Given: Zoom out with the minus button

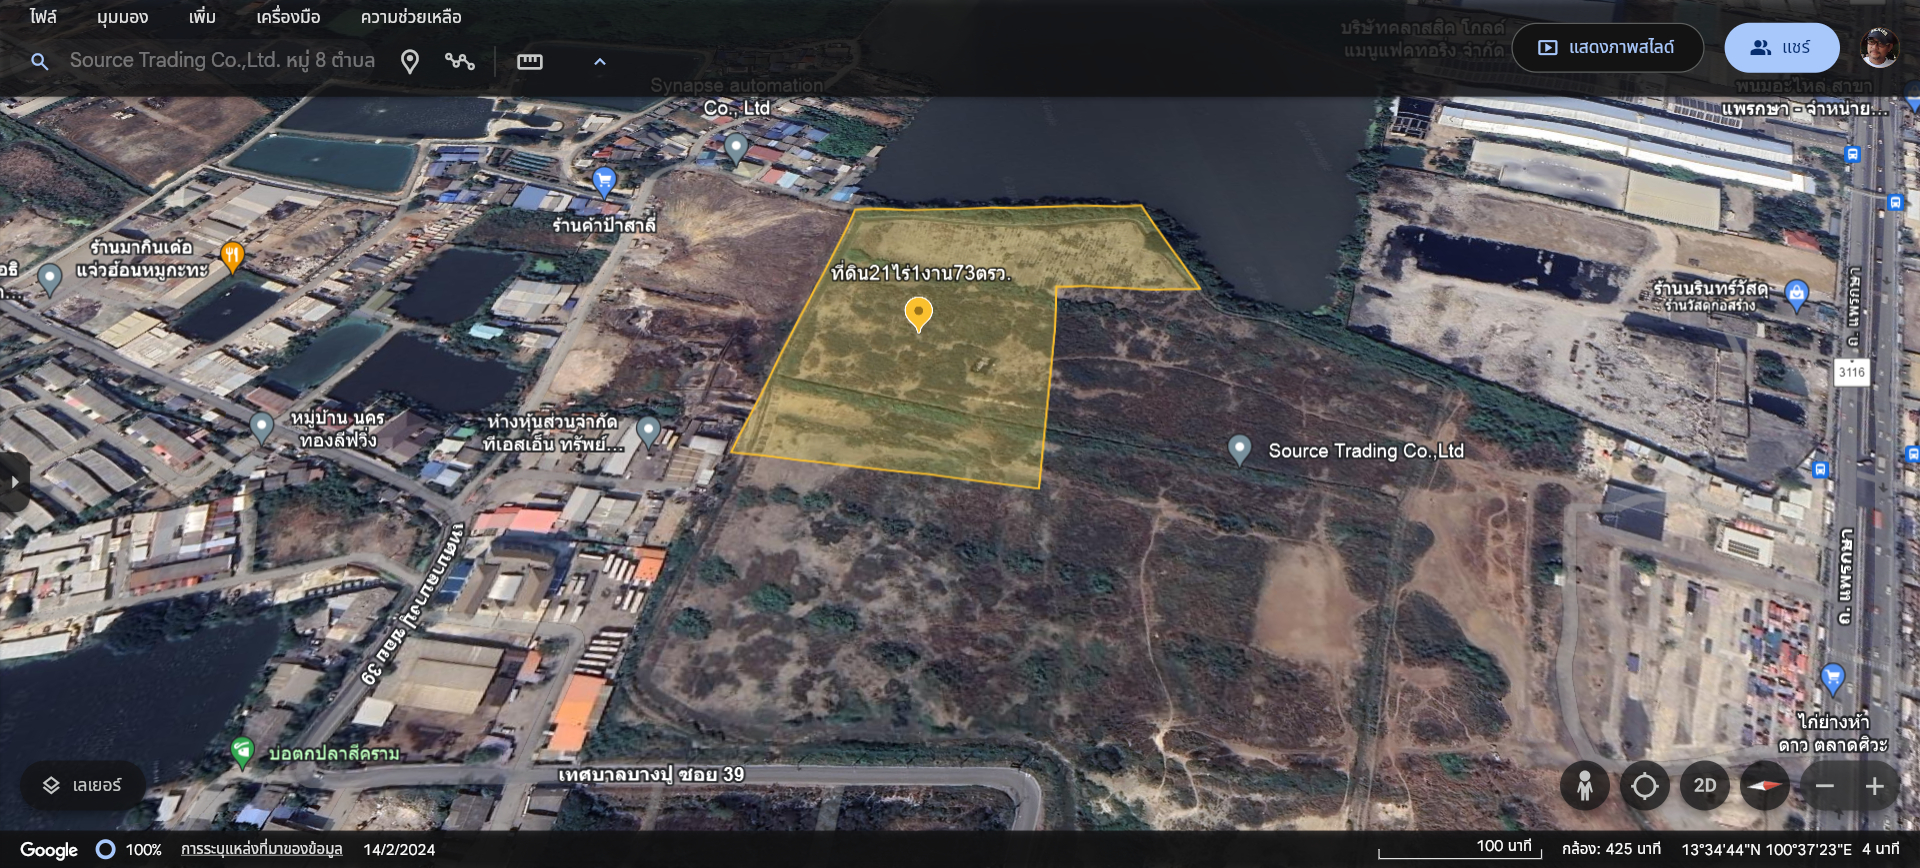Looking at the screenshot, I should tap(1825, 786).
